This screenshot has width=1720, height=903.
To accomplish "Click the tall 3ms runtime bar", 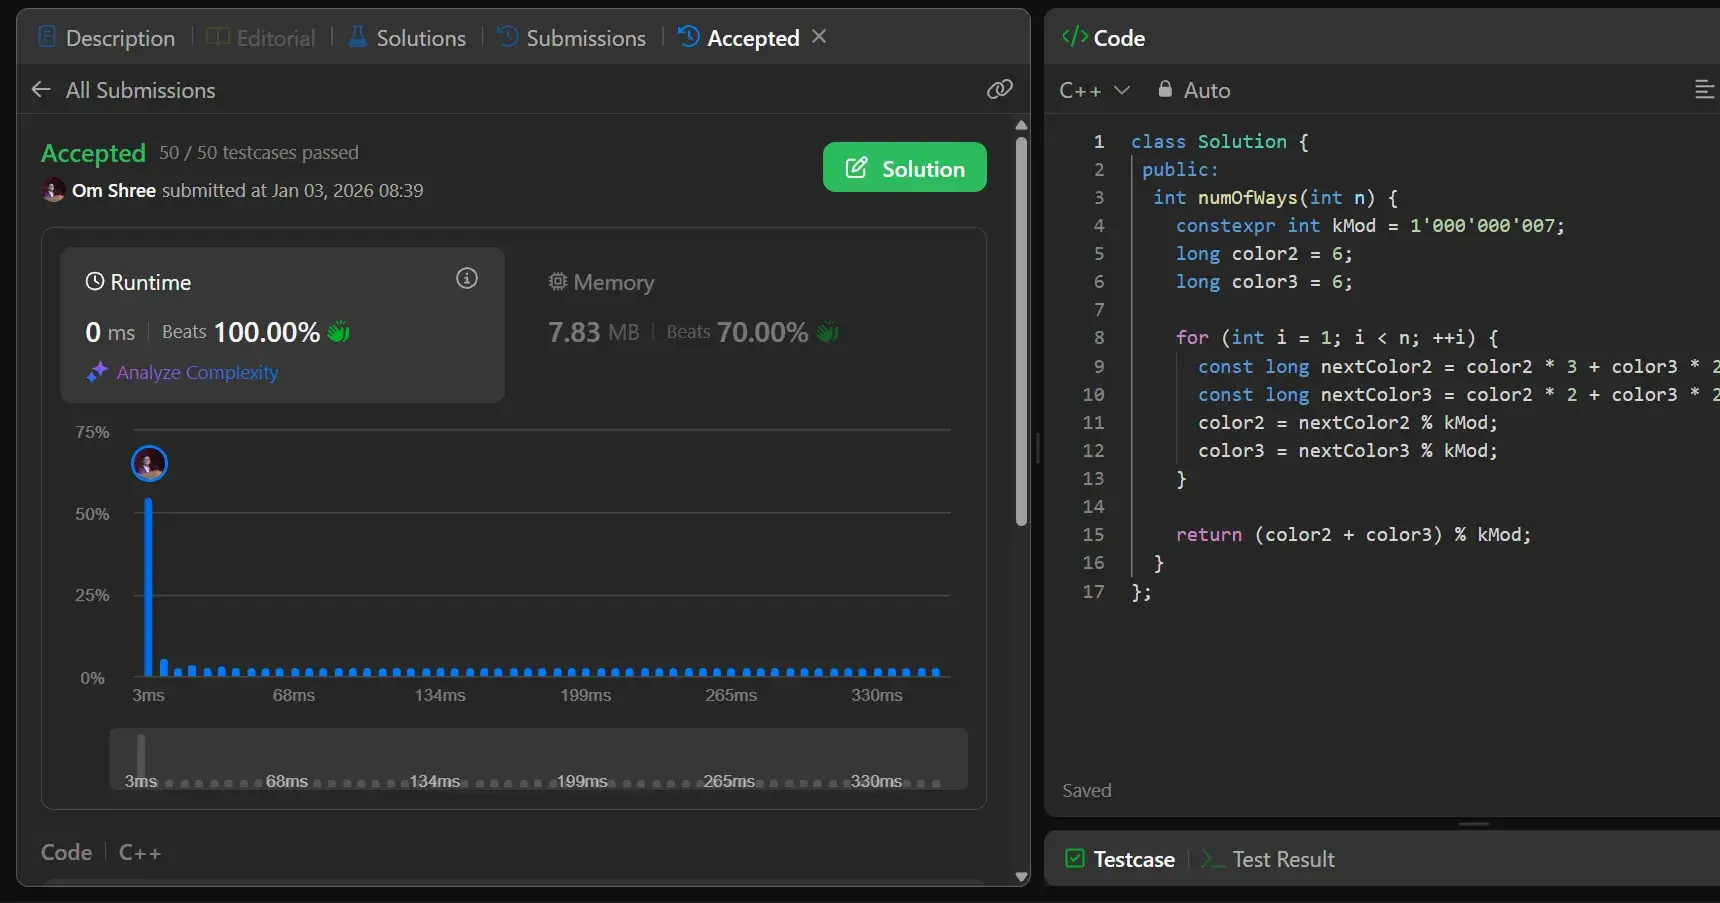I will [x=149, y=587].
